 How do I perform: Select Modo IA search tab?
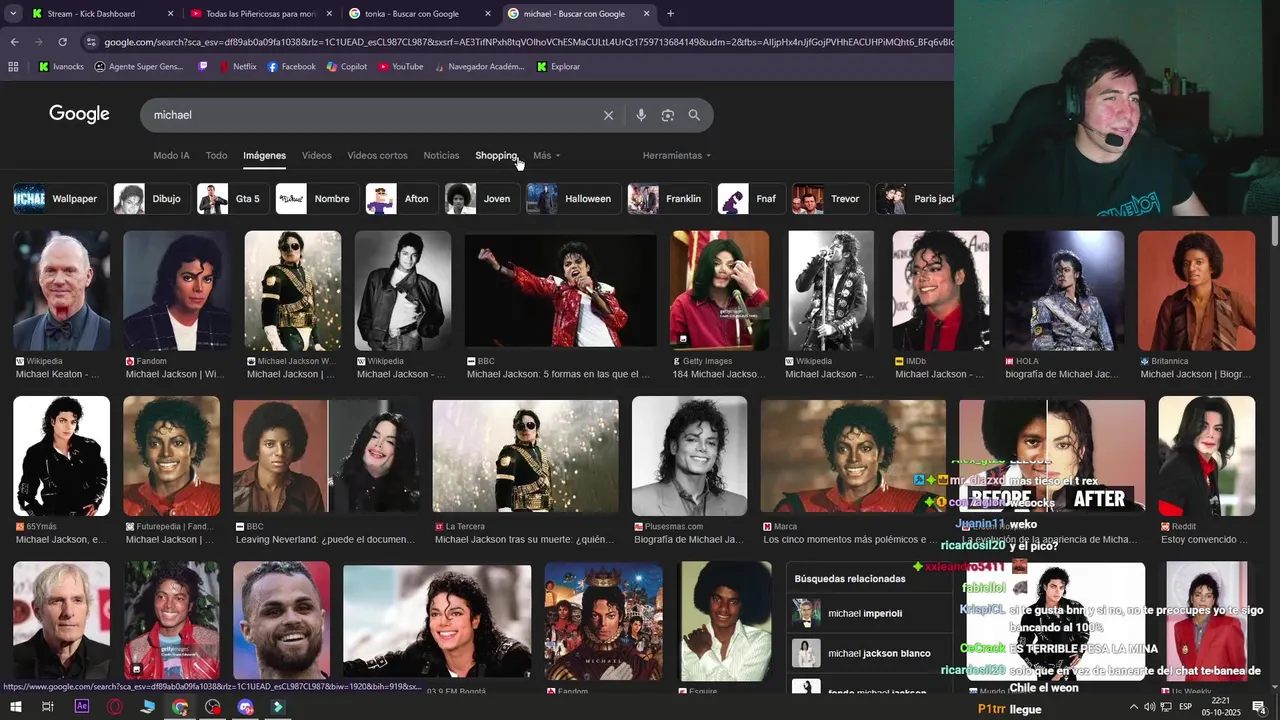coord(171,156)
